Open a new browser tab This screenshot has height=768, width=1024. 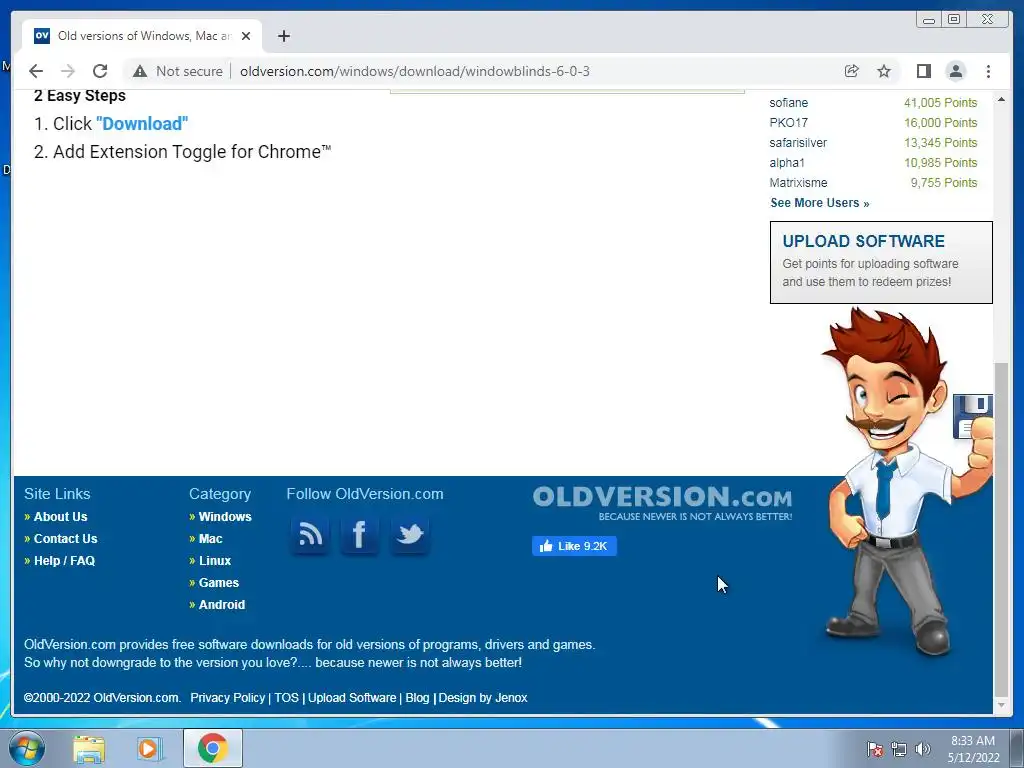(x=283, y=36)
